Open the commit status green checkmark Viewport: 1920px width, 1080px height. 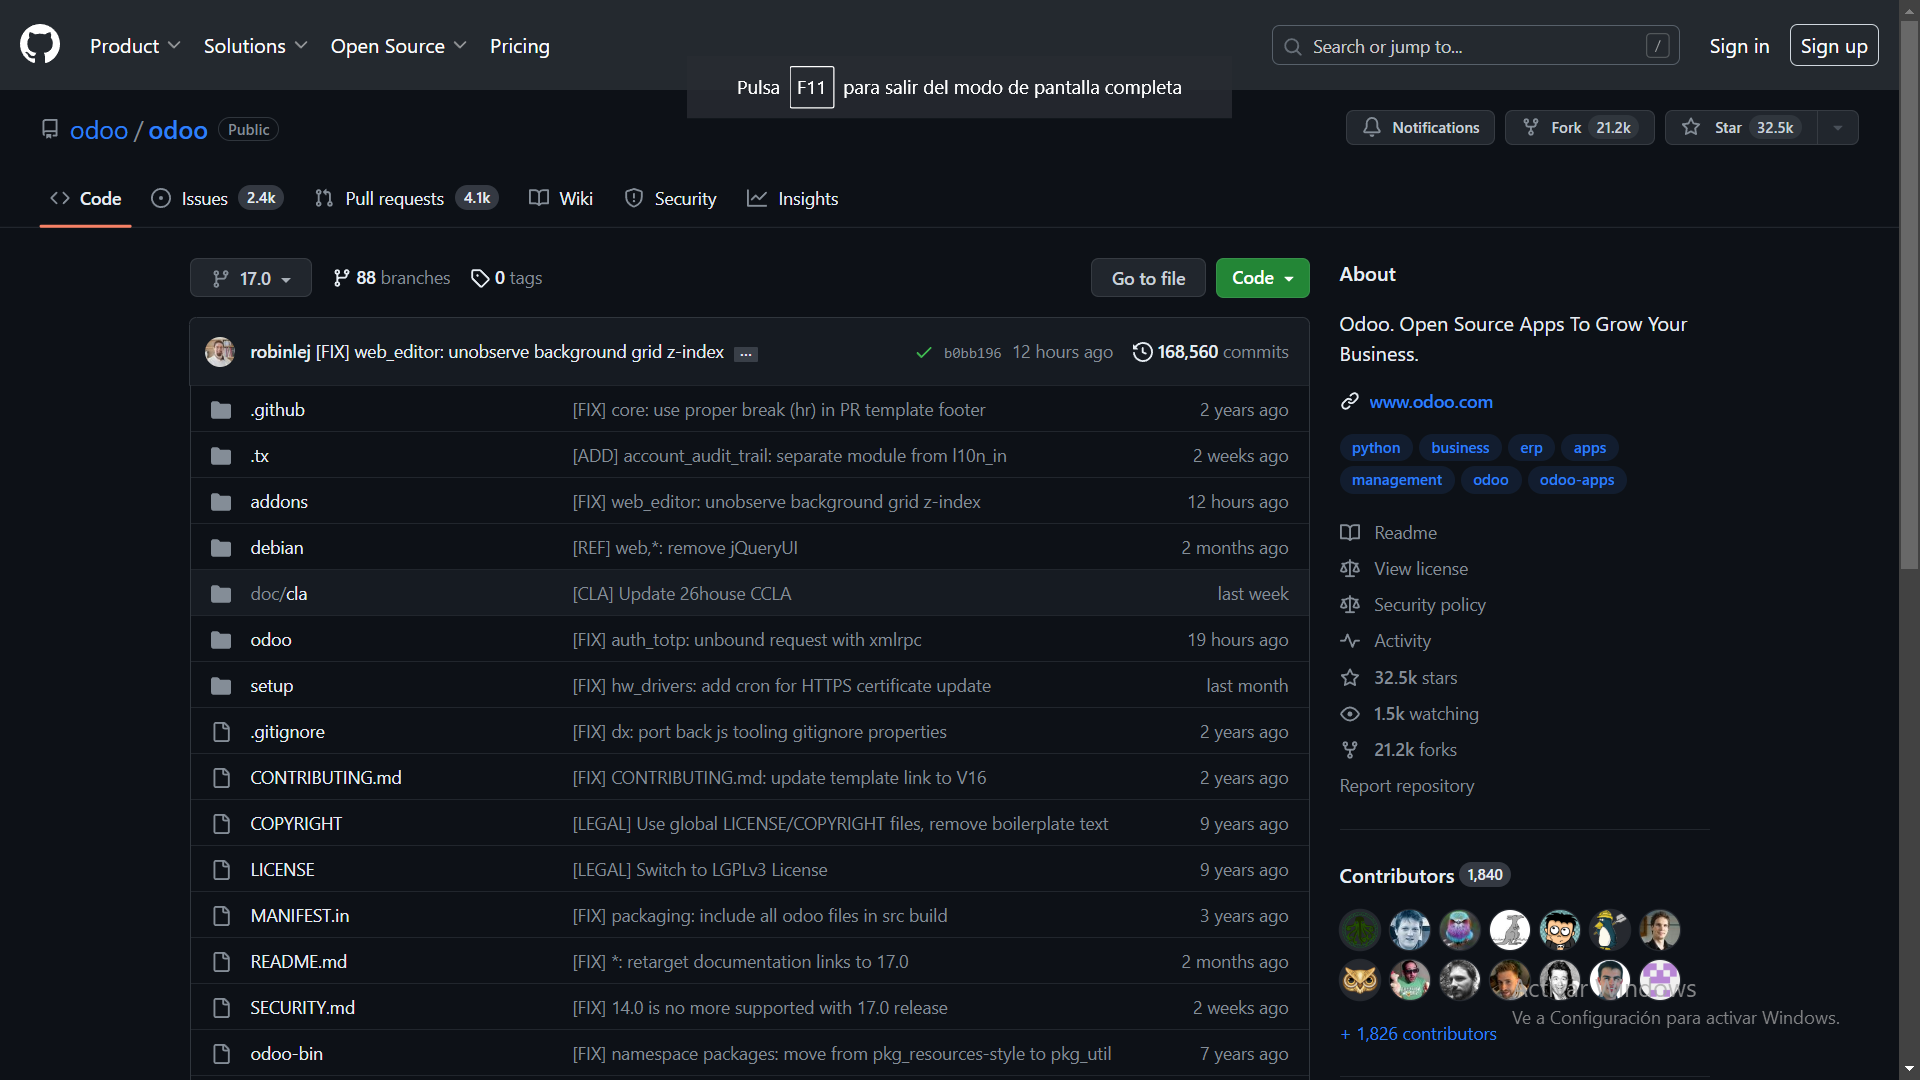[x=924, y=352]
